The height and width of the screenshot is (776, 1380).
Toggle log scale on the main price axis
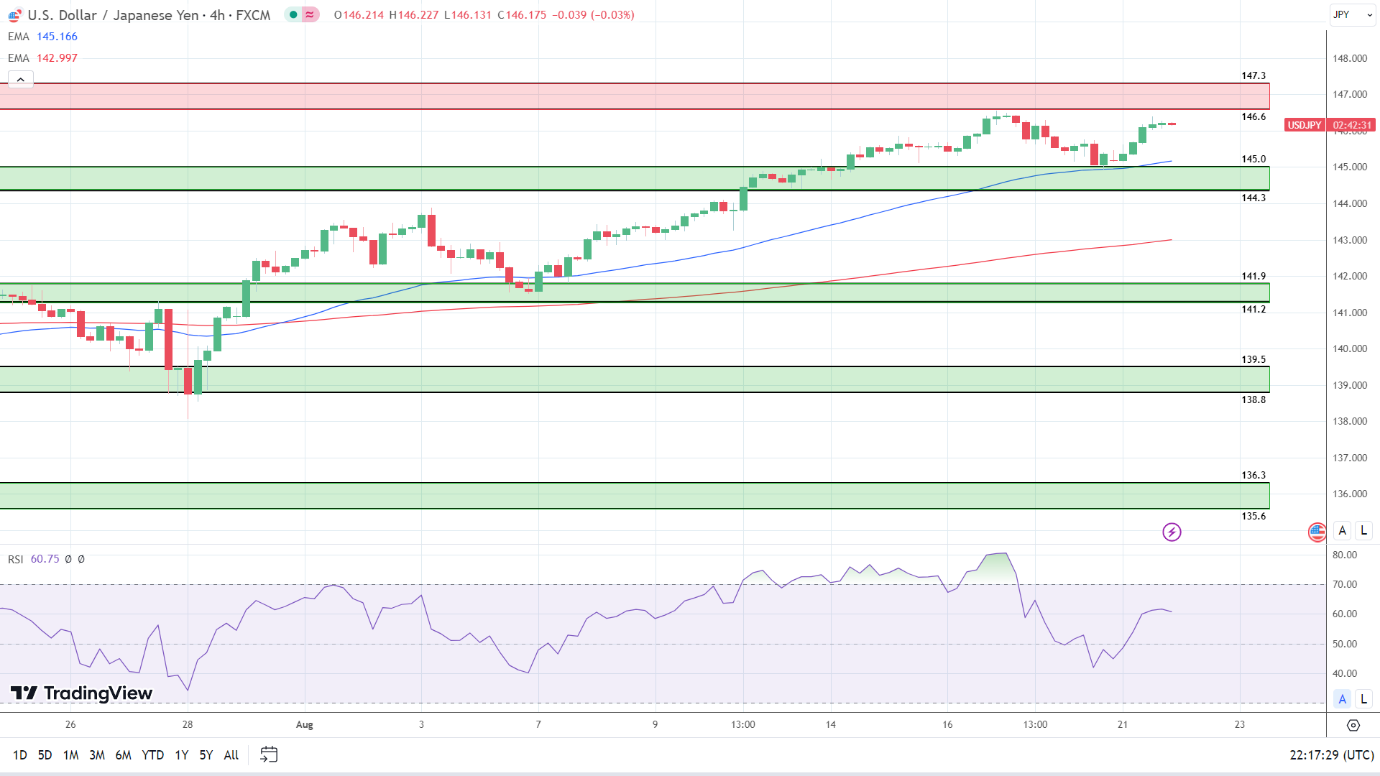pyautogui.click(x=1363, y=531)
